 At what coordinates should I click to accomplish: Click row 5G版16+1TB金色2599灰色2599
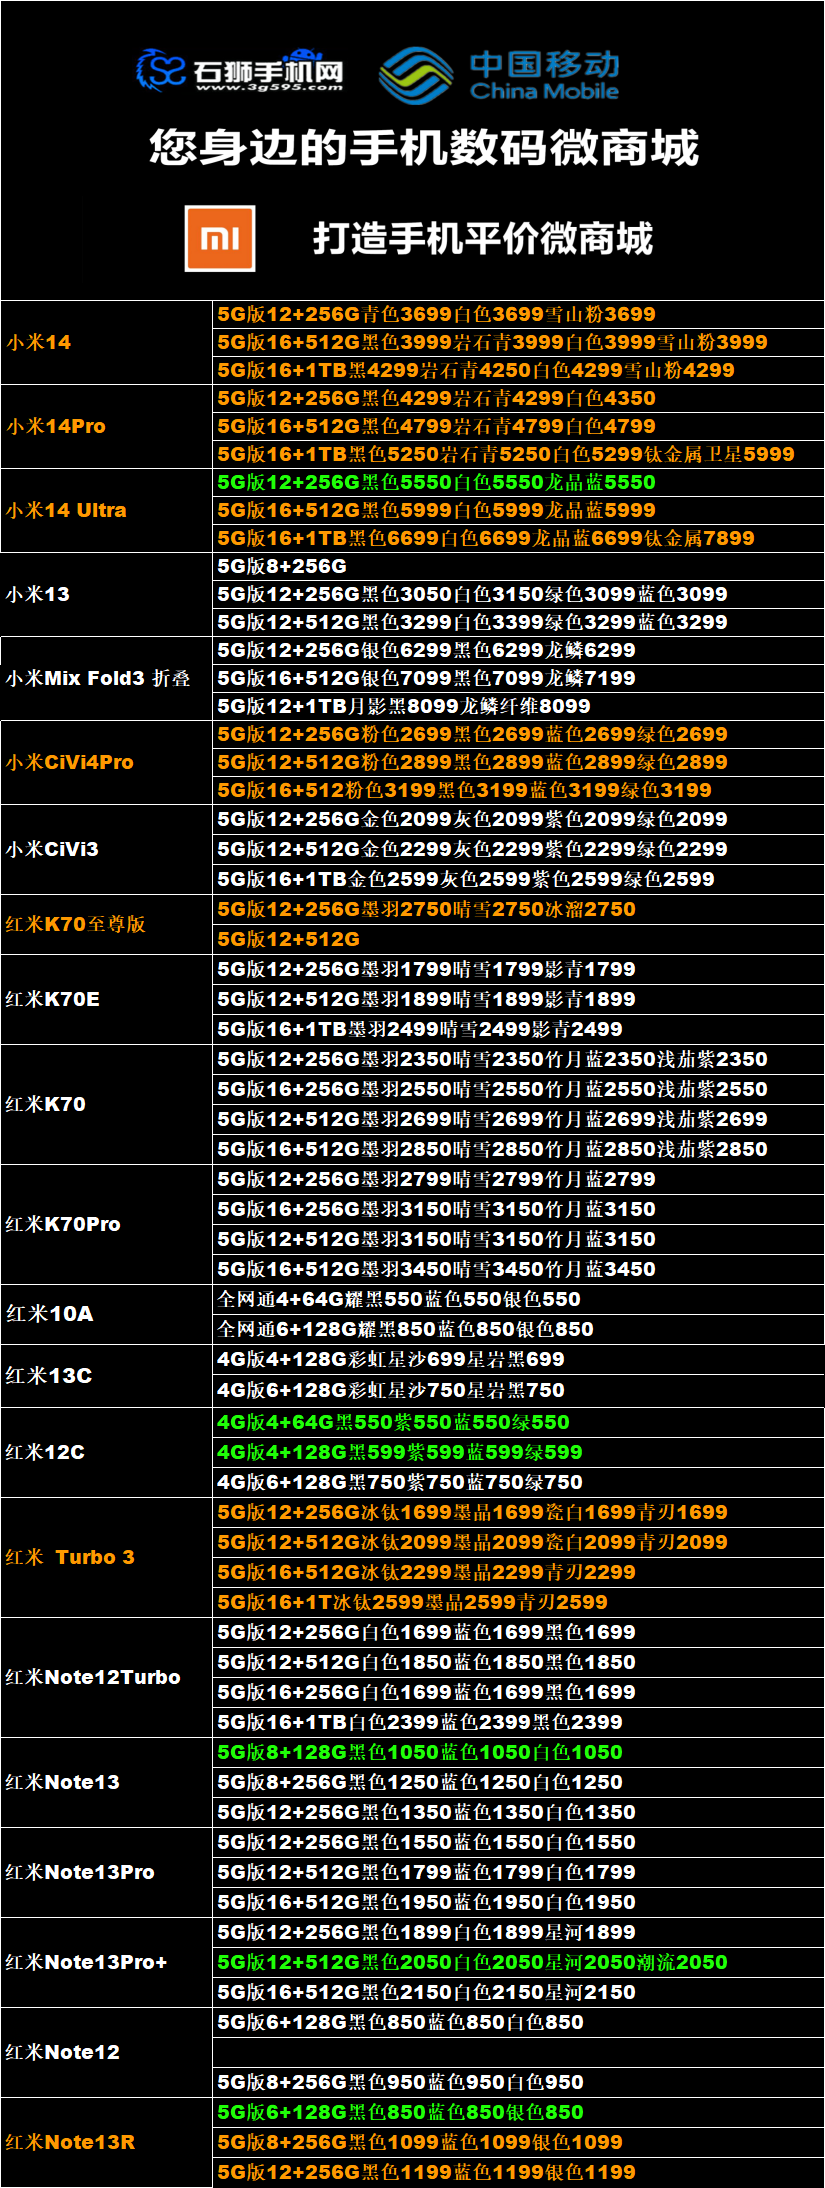click(518, 879)
